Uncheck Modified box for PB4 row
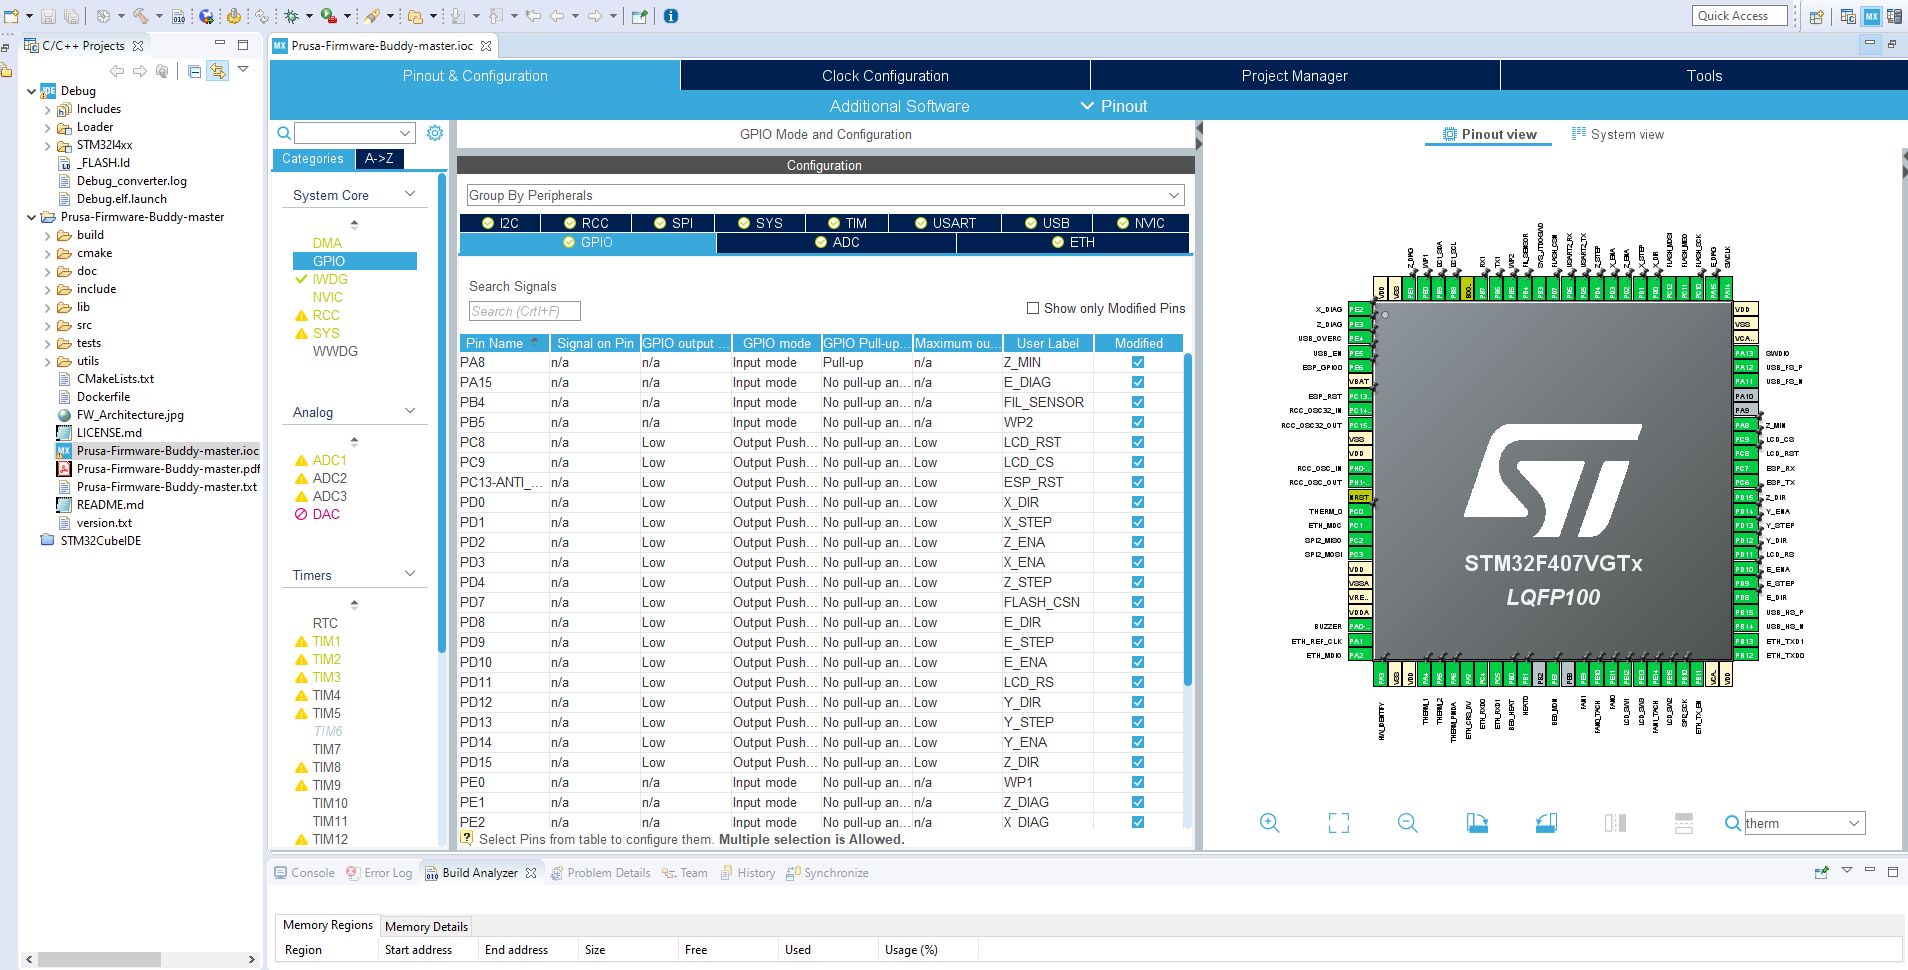 click(1138, 402)
